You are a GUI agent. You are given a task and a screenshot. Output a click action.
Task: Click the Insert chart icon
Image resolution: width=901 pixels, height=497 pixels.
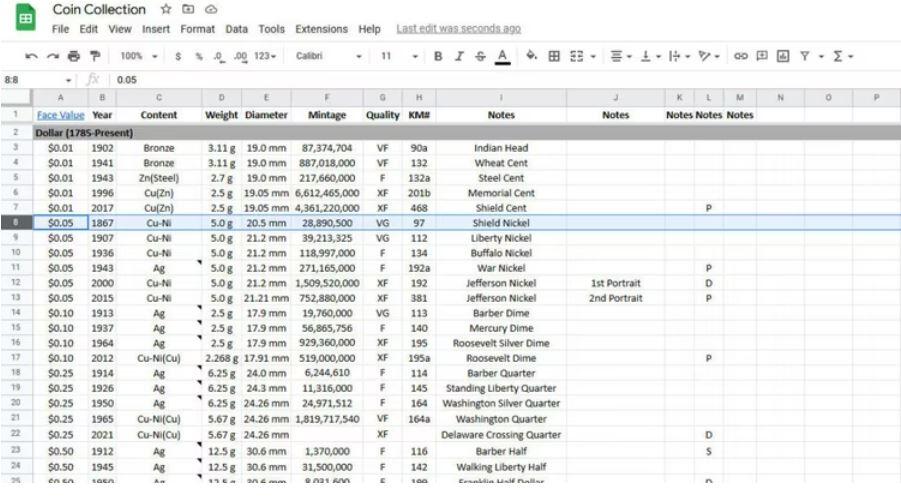point(783,57)
